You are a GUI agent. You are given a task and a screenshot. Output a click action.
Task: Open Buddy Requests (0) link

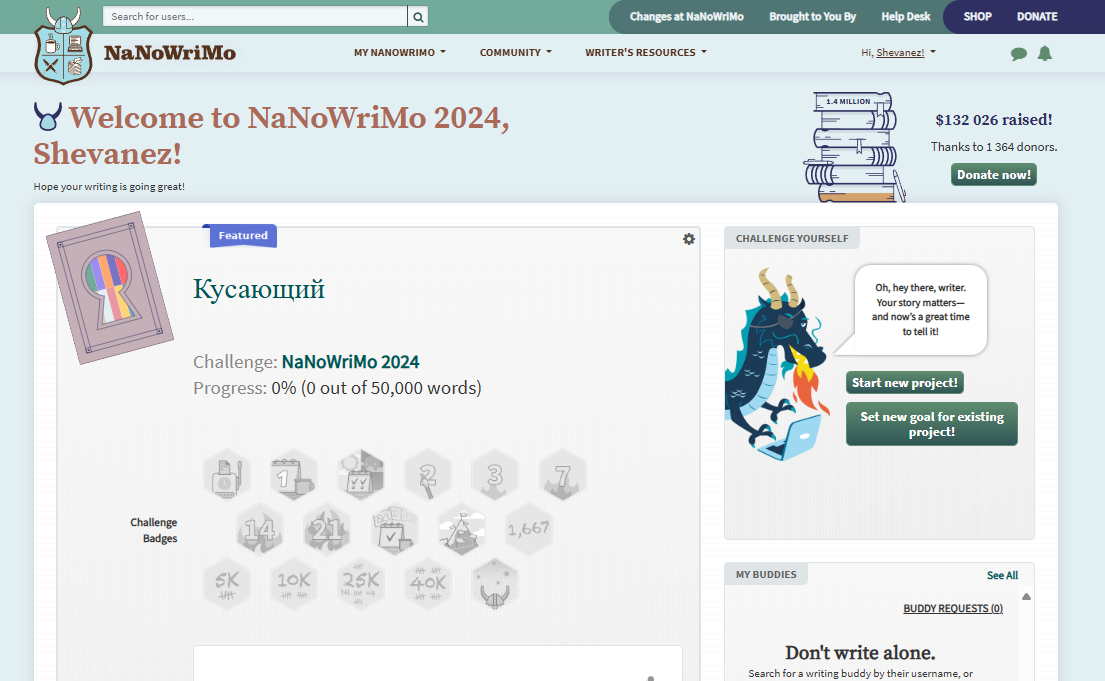[953, 608]
